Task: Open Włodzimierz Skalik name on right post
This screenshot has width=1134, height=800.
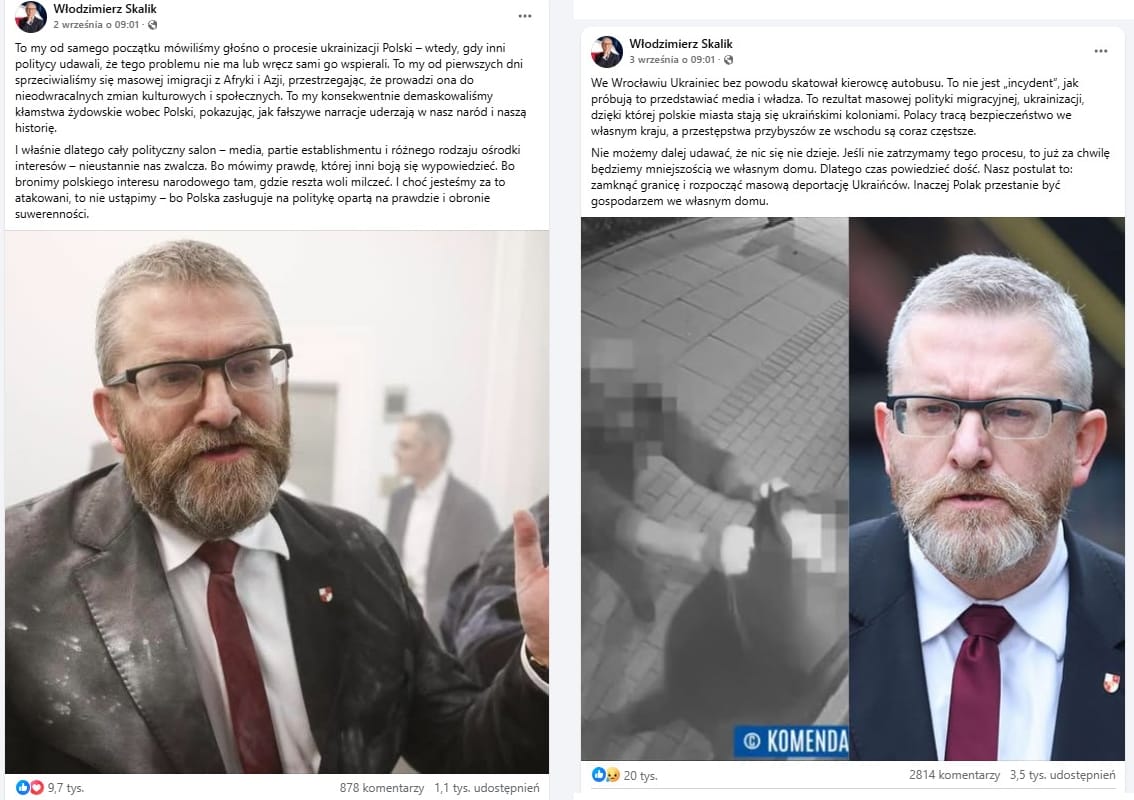Action: [681, 43]
